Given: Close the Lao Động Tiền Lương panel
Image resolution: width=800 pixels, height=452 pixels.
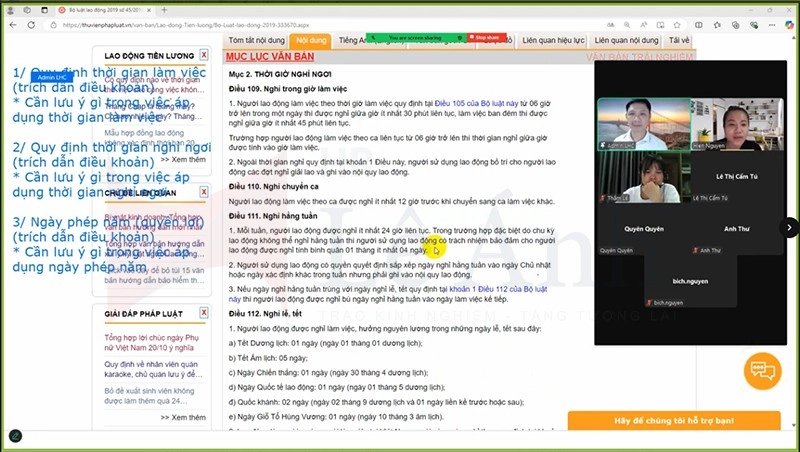Looking at the screenshot, I should 204,55.
